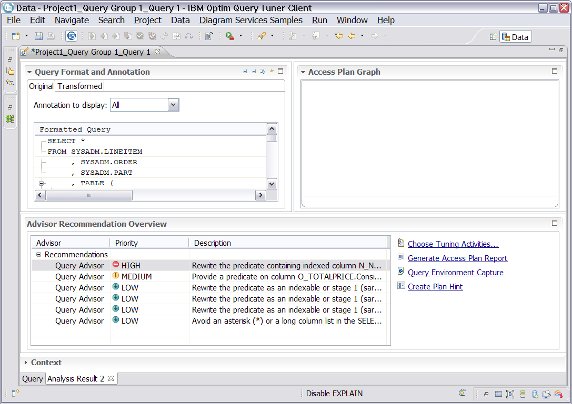This screenshot has height=404, width=572.
Task: Close the Project1_Query Group 1_Query 1 editor tab
Action: pyautogui.click(x=158, y=52)
